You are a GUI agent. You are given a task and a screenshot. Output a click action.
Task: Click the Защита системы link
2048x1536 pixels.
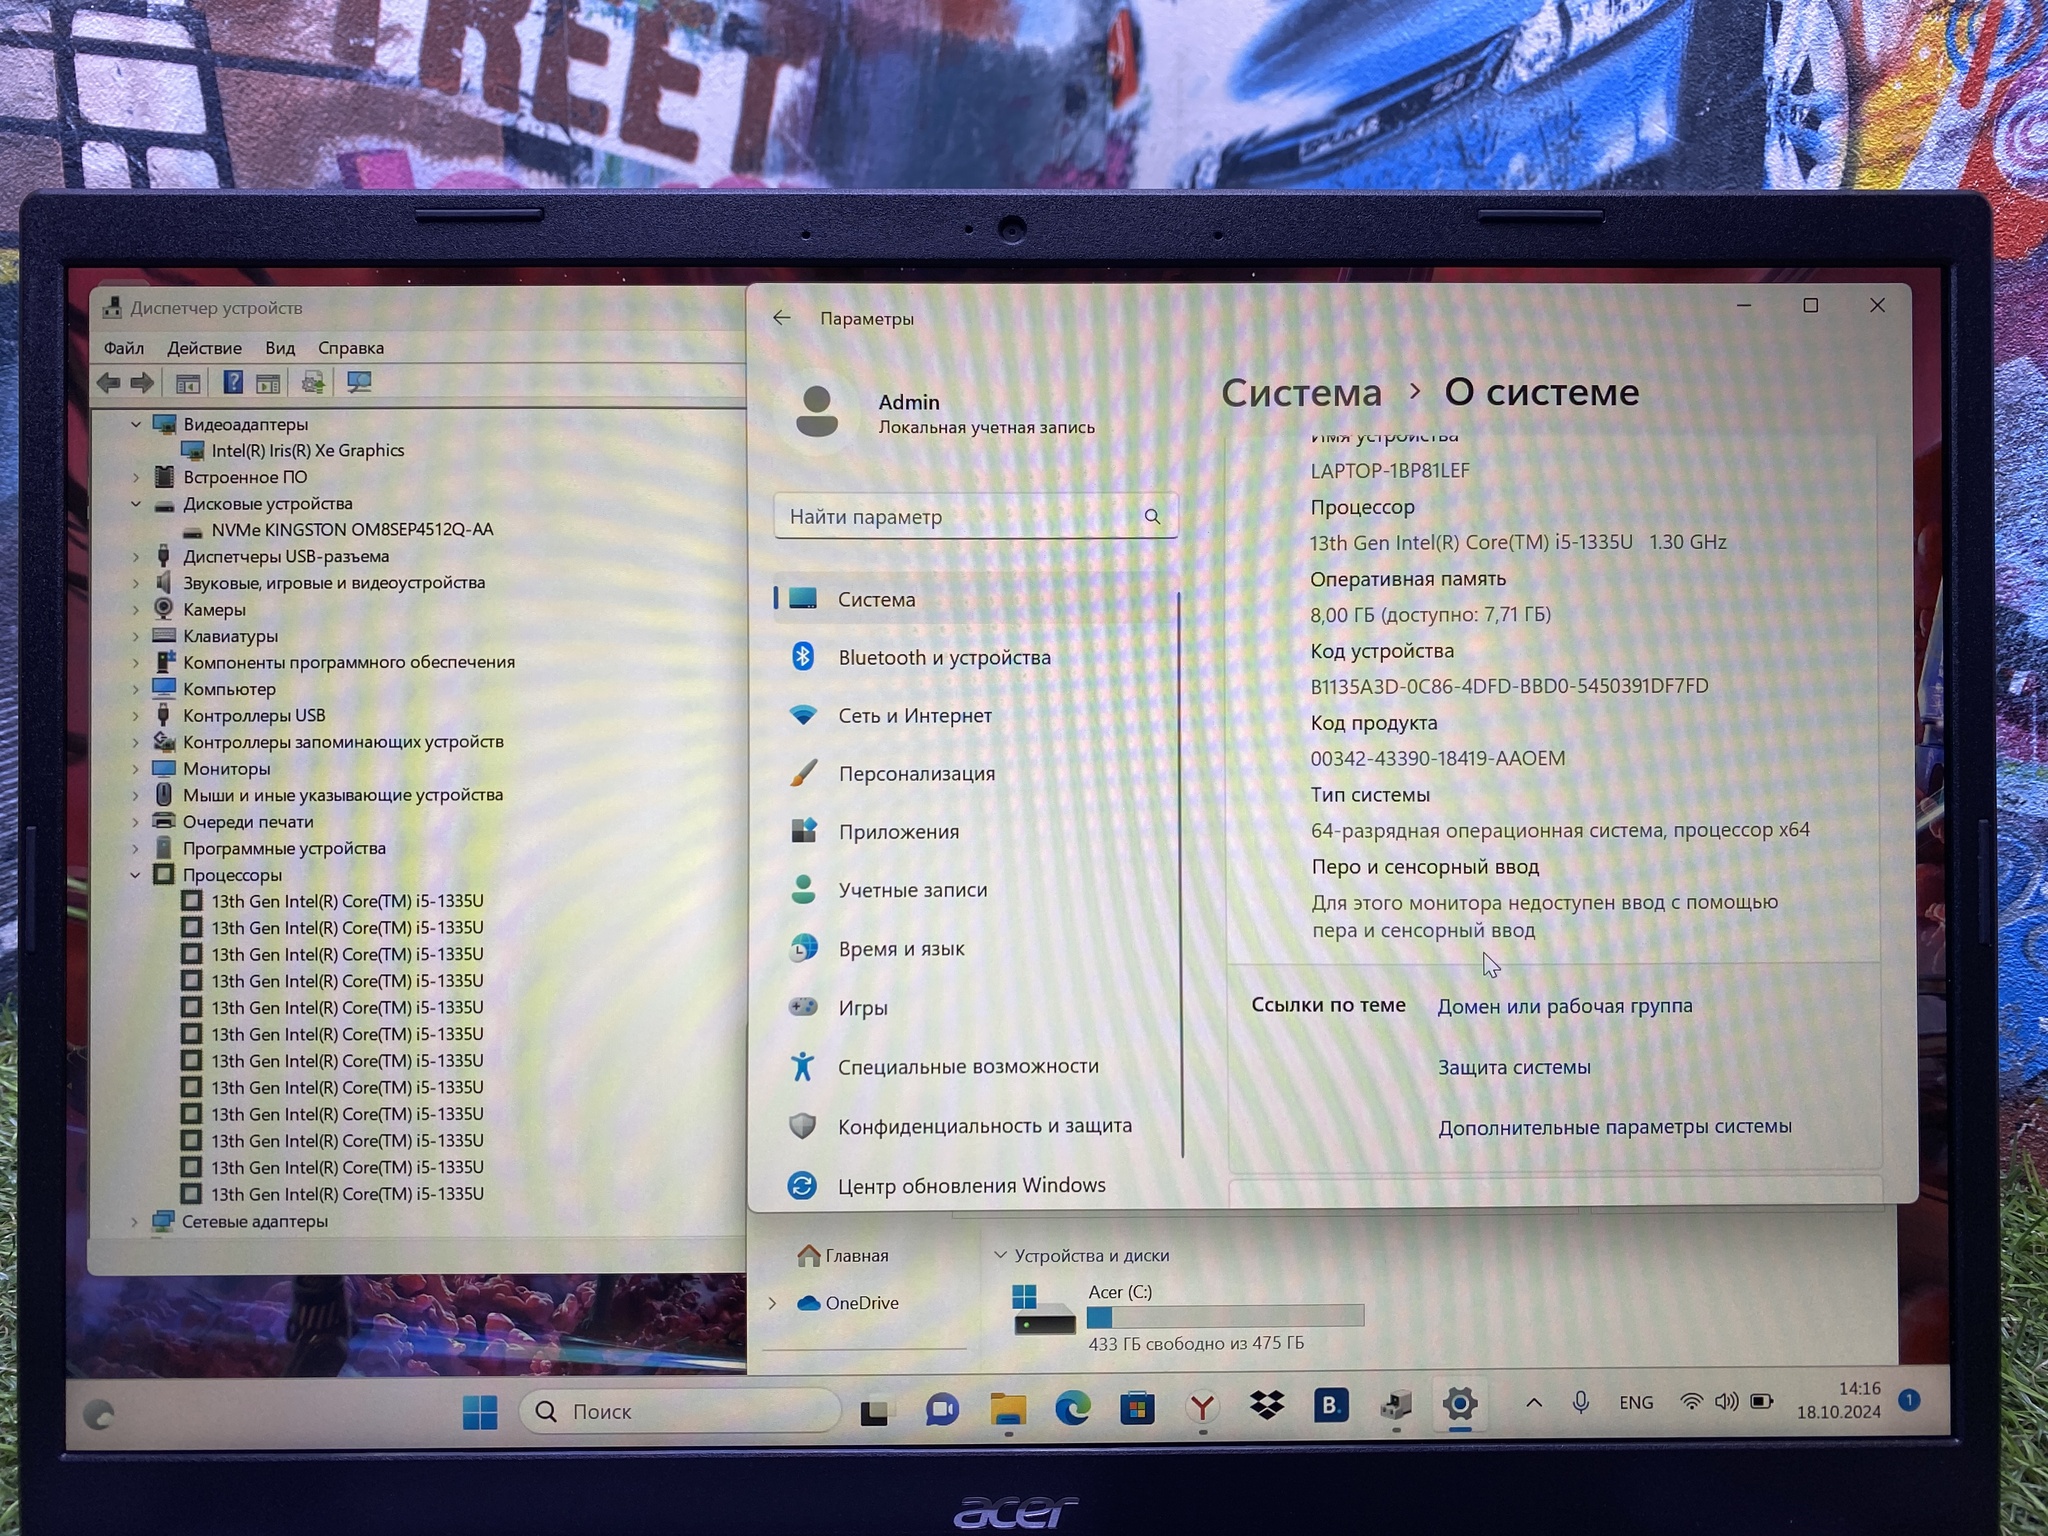[x=1514, y=1067]
